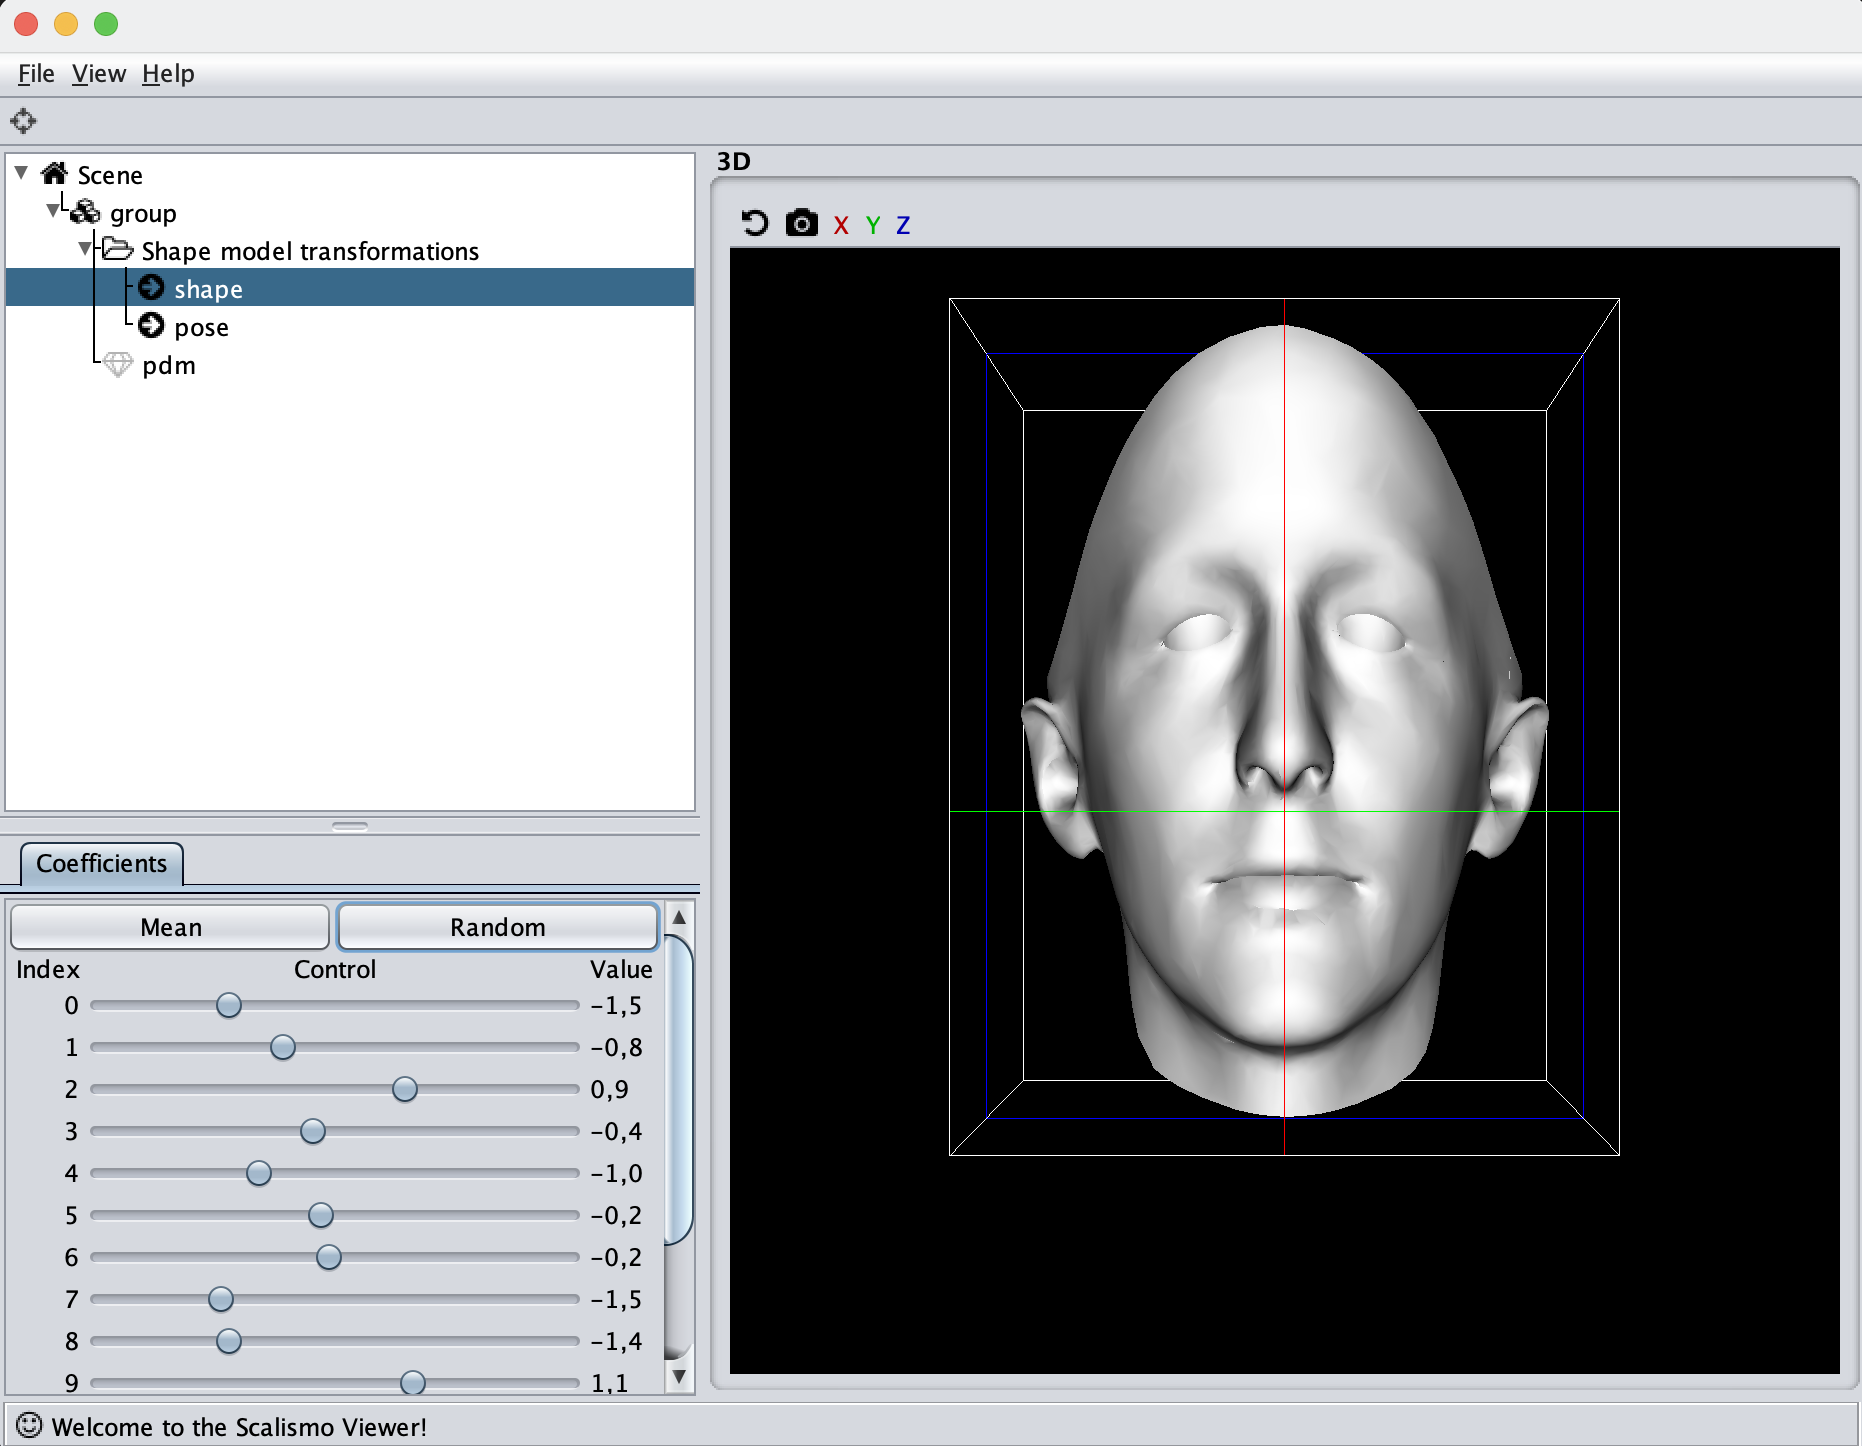Click the coefficients scrollbar down arrow
The width and height of the screenshot is (1862, 1446).
click(x=679, y=1377)
